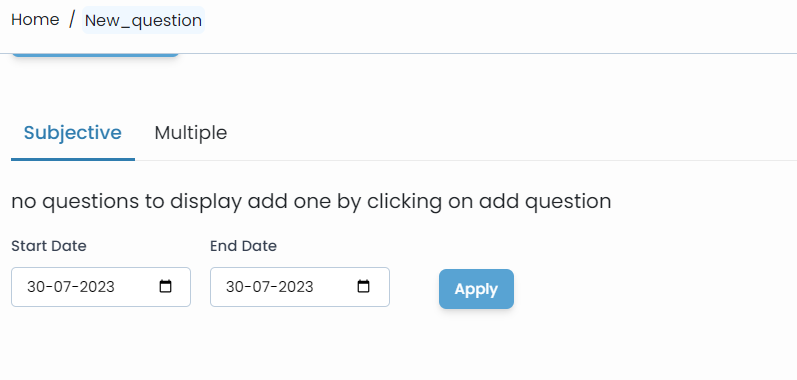Click the New_question breadcrumb item

click(143, 20)
